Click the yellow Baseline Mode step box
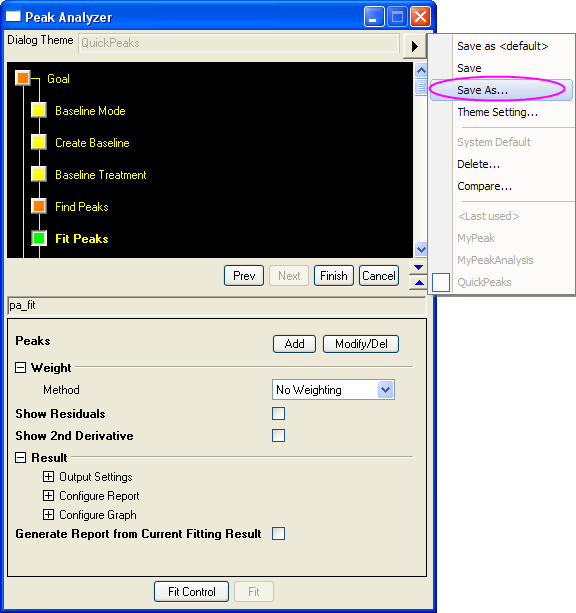576x613 pixels. tap(39, 110)
